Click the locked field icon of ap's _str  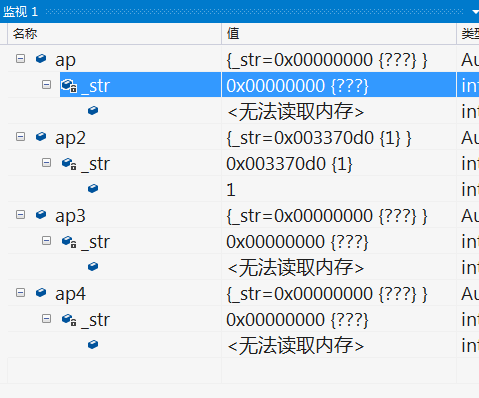tap(69, 85)
